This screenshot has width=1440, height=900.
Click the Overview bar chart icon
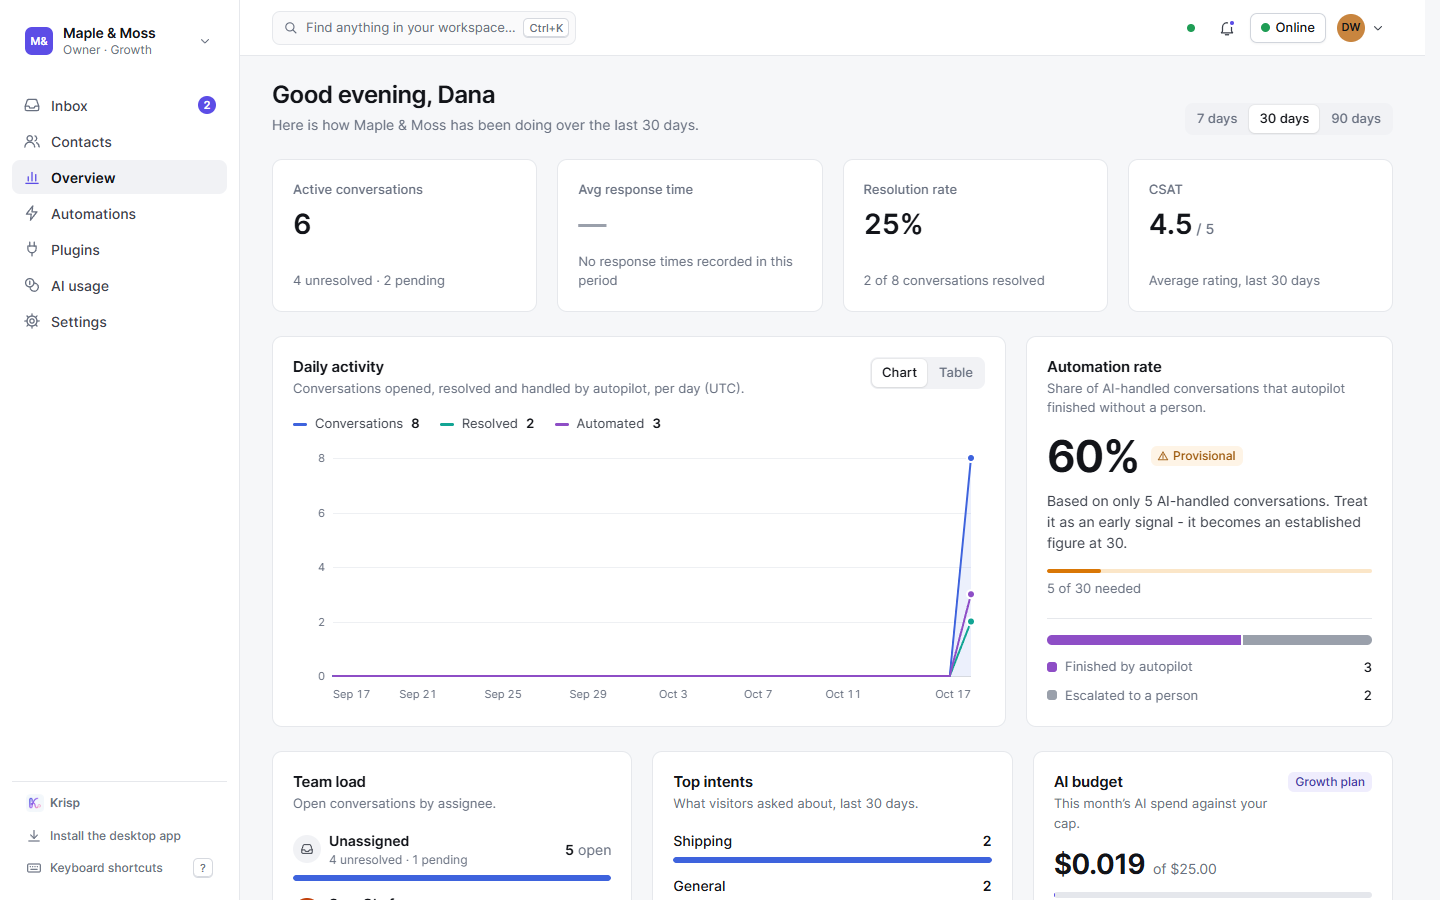(32, 177)
